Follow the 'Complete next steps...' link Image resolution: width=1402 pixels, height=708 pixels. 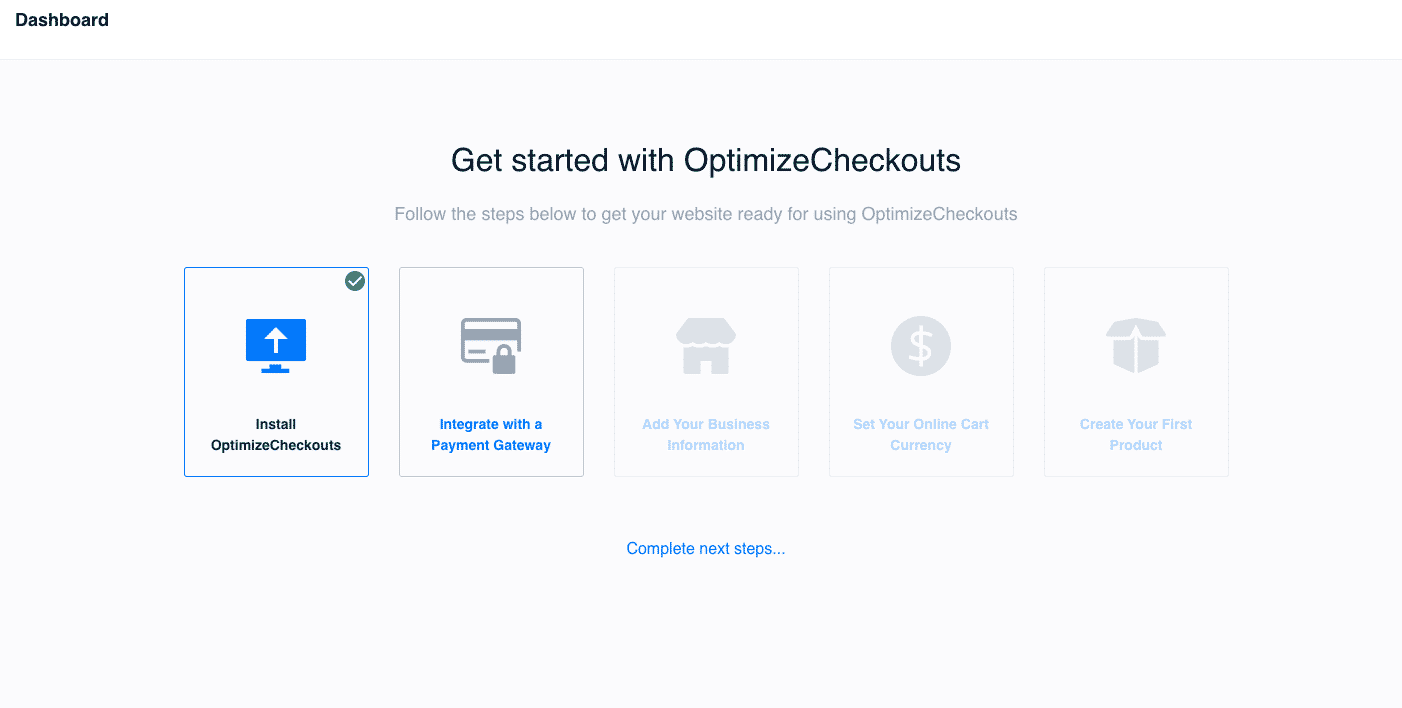point(706,548)
